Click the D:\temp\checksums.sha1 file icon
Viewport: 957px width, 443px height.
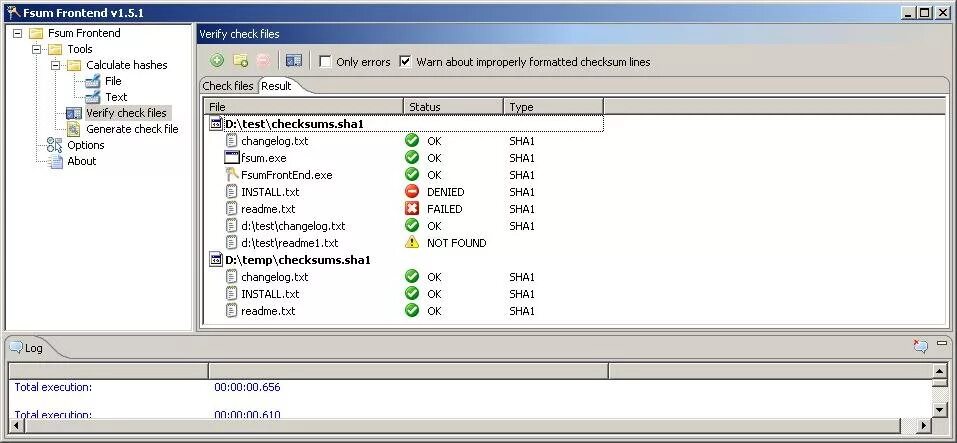tap(215, 260)
